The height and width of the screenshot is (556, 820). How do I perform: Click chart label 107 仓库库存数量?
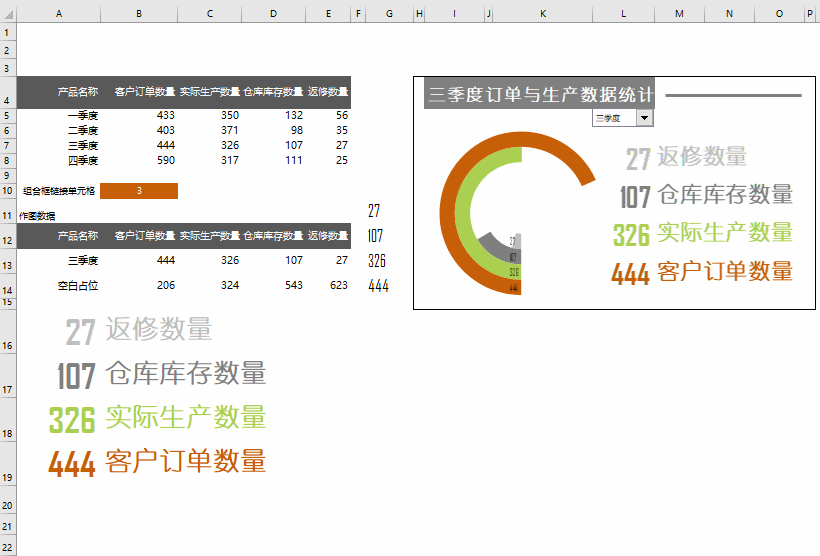click(706, 196)
